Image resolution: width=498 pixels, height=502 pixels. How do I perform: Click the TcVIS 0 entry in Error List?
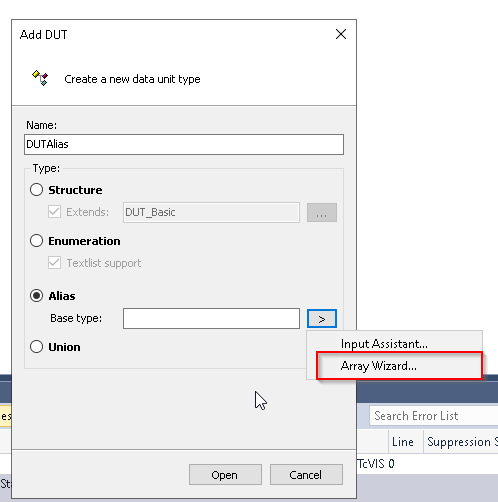[376, 464]
